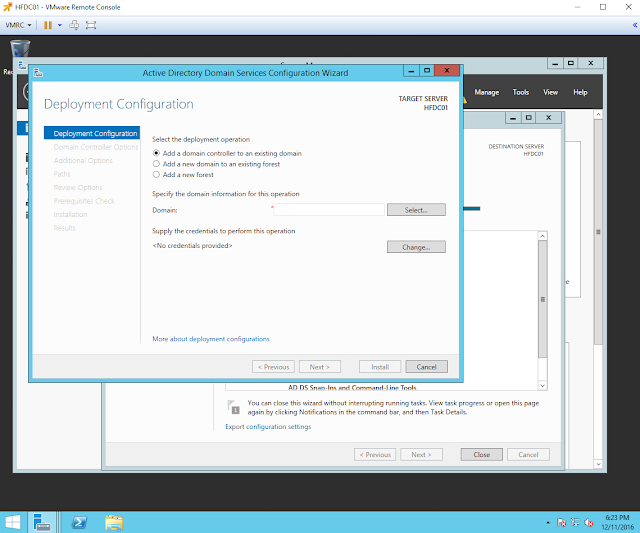Screen dimensions: 640x533
Task: Close the Add Roles and Features wizard window
Action: (549, 118)
